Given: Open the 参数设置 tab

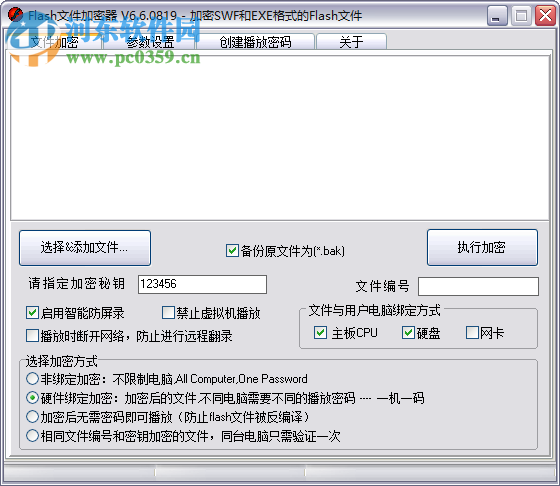Looking at the screenshot, I should coord(150,42).
